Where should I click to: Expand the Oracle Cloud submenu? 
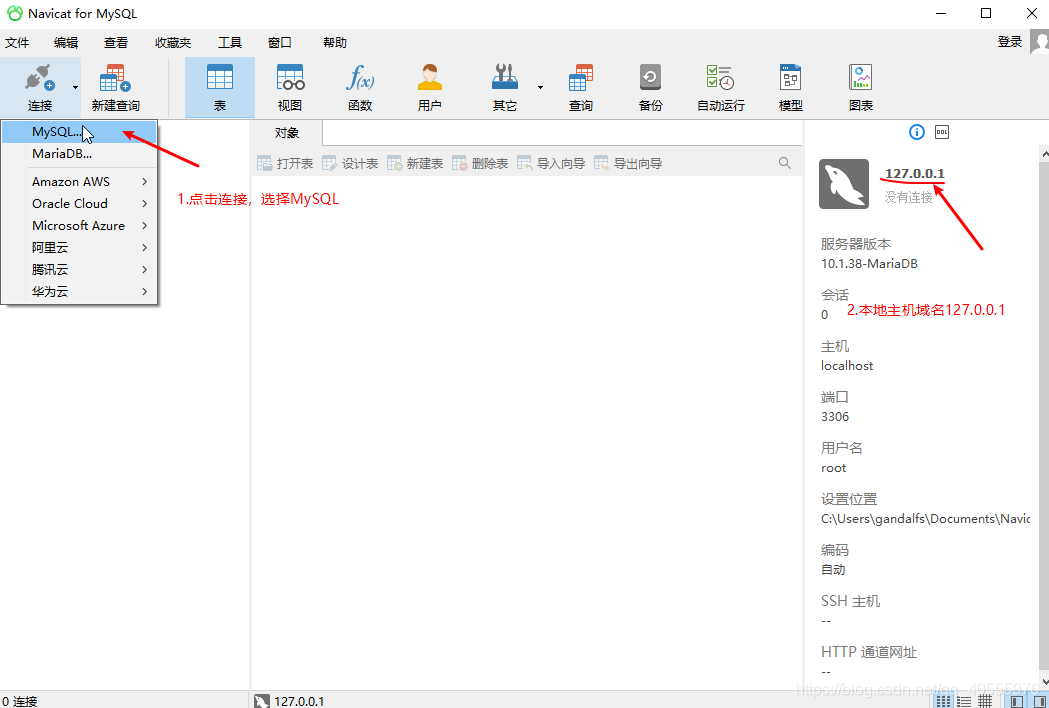145,203
